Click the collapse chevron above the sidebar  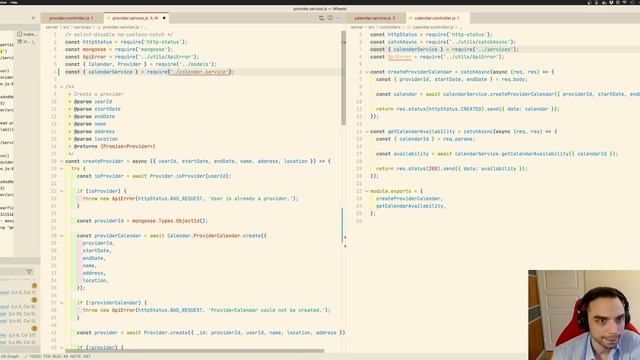click(33, 18)
